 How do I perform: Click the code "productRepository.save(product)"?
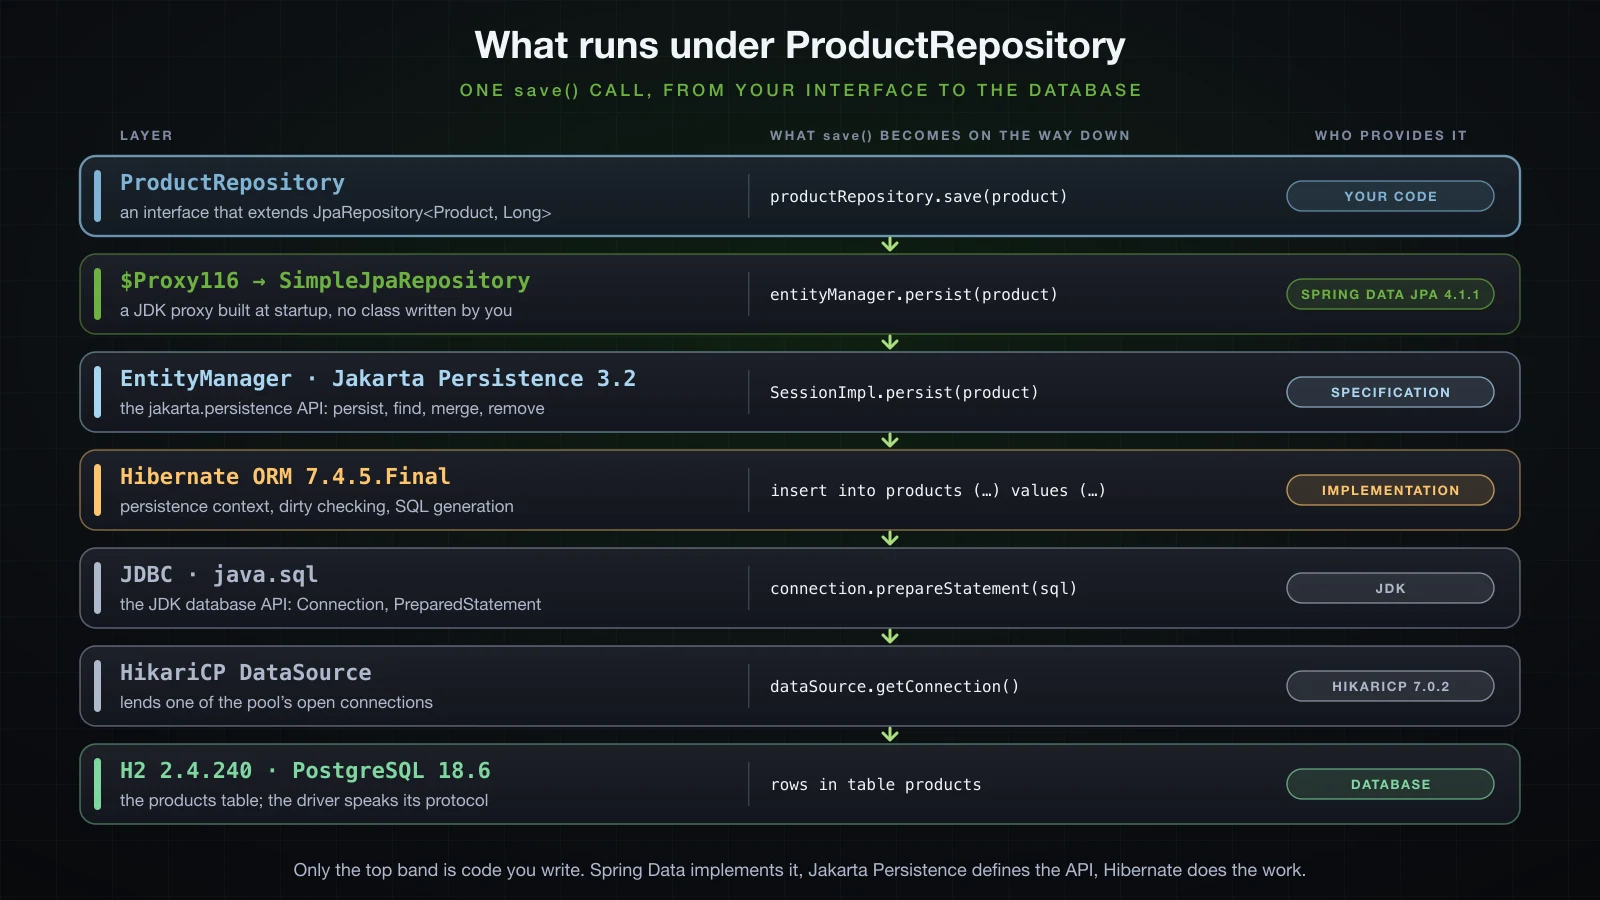[918, 196]
